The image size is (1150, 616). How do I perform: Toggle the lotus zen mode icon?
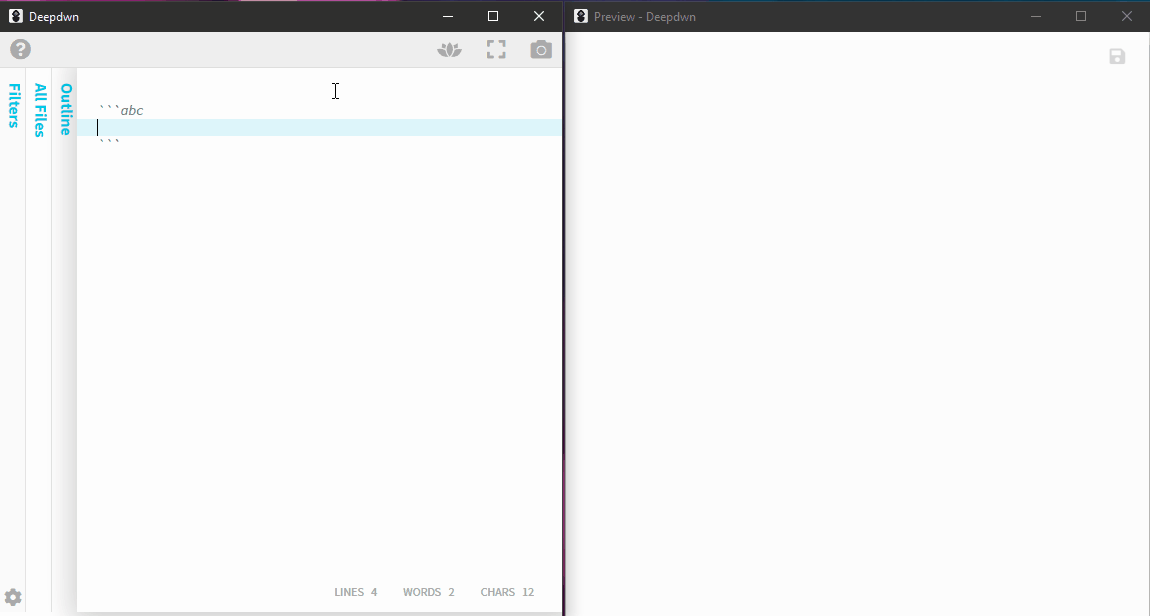(x=450, y=50)
